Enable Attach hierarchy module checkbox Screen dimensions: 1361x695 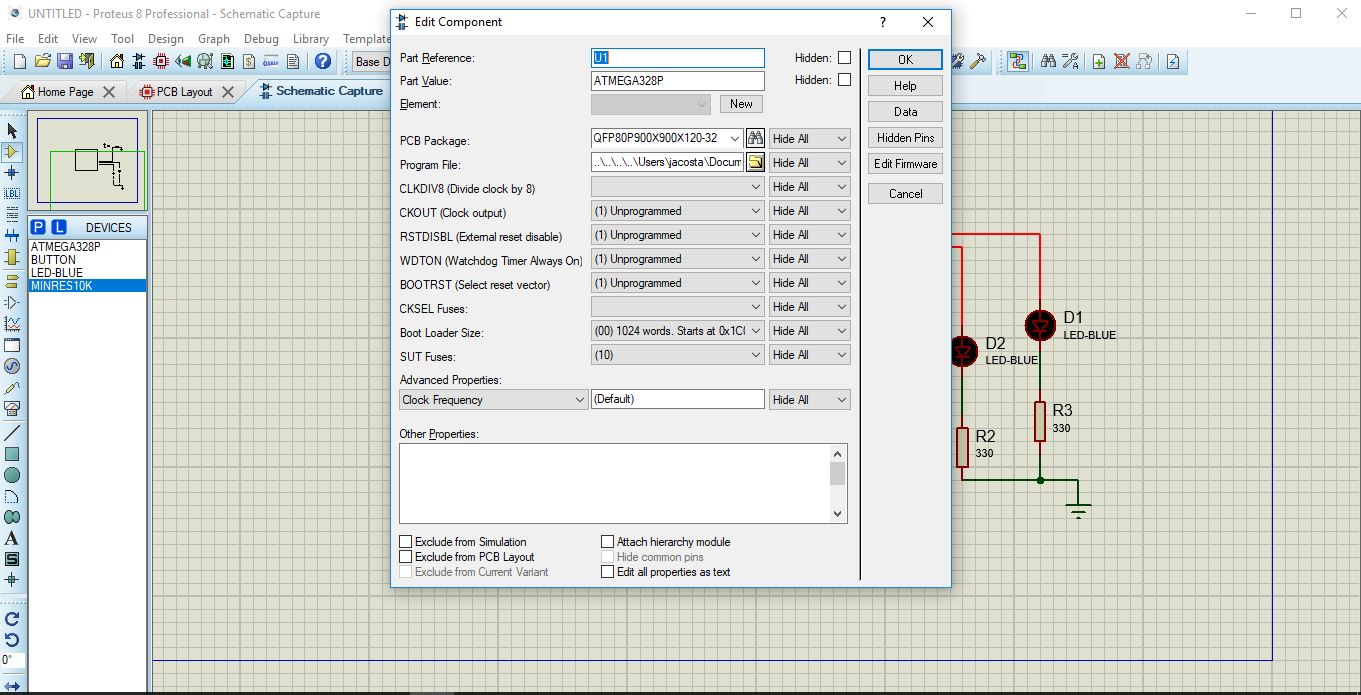tap(607, 542)
